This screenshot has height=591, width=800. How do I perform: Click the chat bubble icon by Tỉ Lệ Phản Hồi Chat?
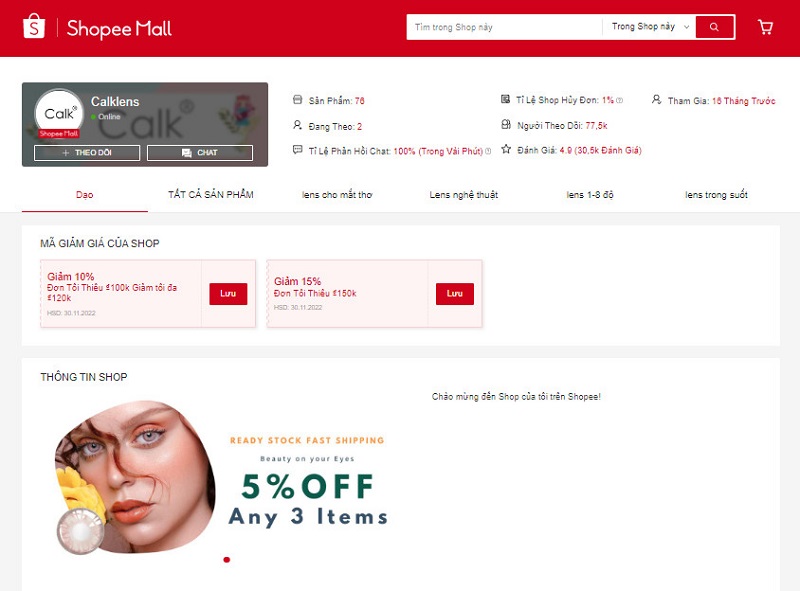pyautogui.click(x=297, y=150)
